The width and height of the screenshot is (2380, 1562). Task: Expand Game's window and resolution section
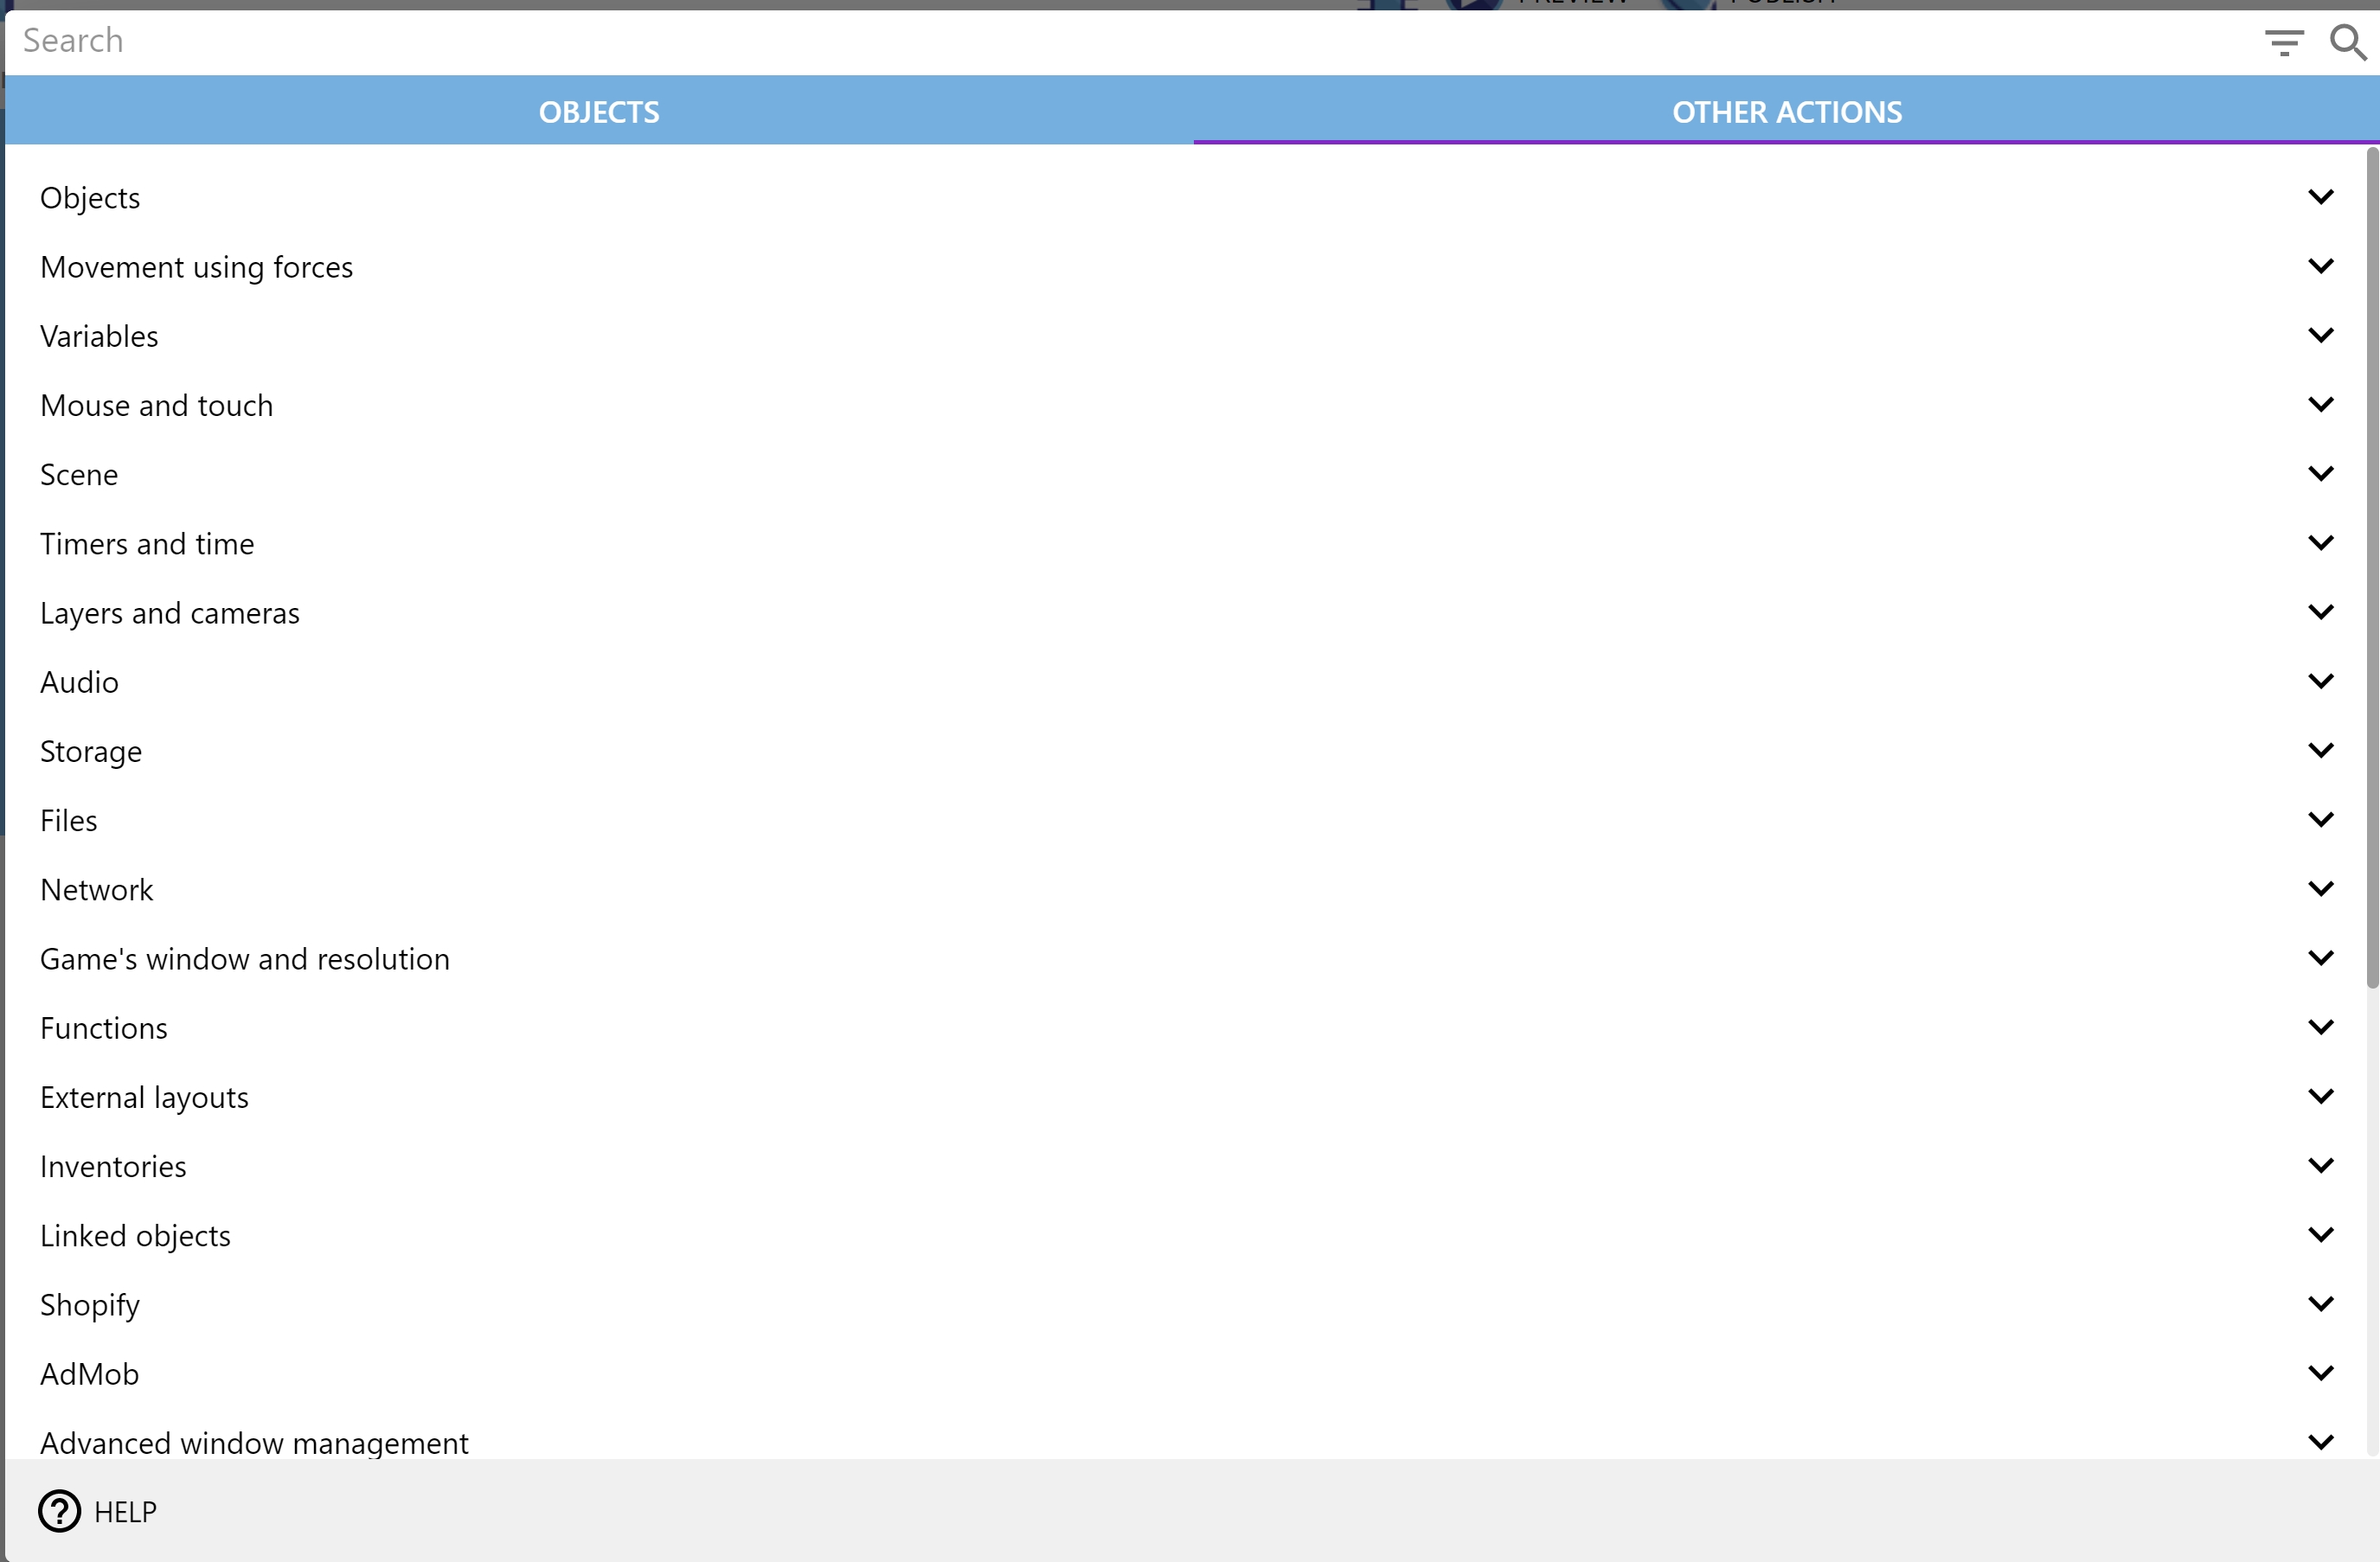tap(2322, 957)
